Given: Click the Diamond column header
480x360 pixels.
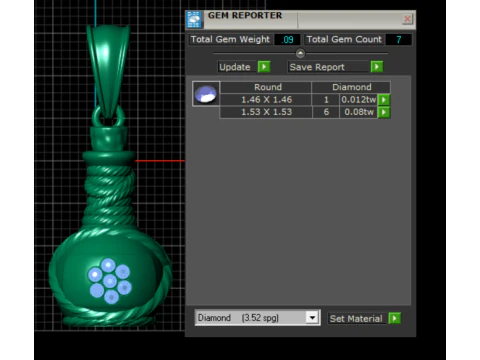Looking at the screenshot, I should click(x=351, y=87).
